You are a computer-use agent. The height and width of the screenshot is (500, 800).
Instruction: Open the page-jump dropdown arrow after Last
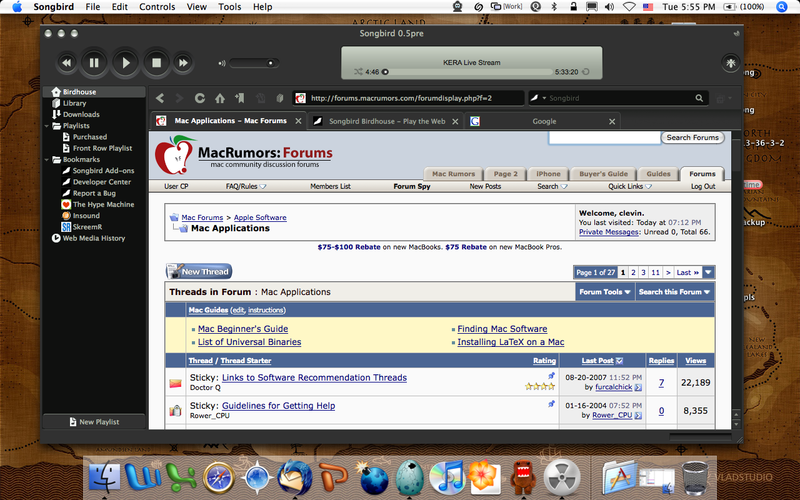708,272
